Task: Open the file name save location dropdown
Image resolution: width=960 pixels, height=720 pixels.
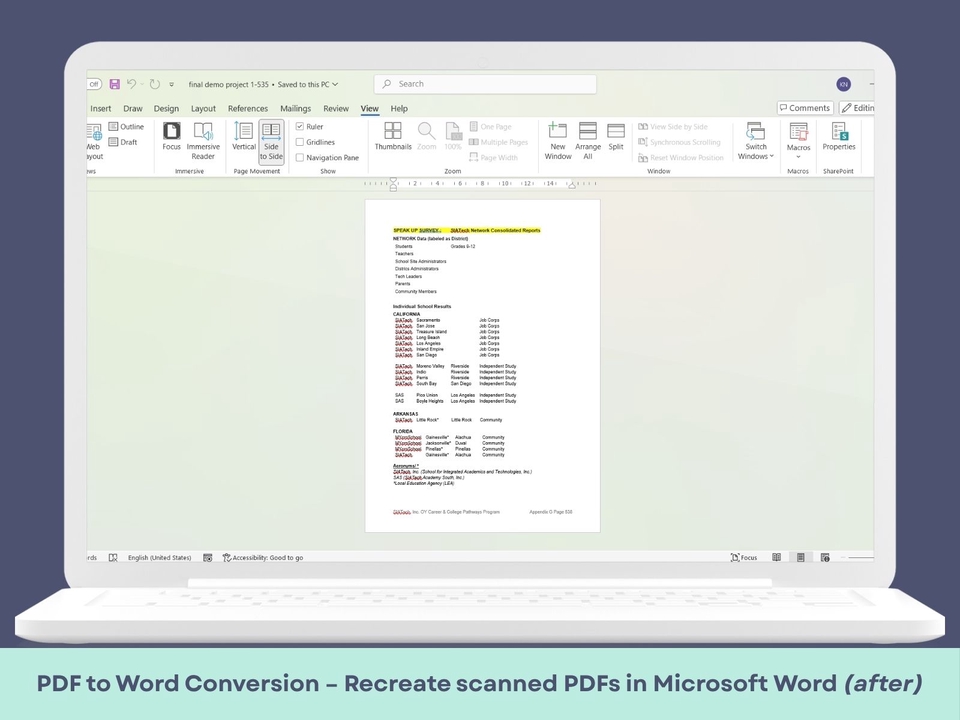Action: pos(335,84)
